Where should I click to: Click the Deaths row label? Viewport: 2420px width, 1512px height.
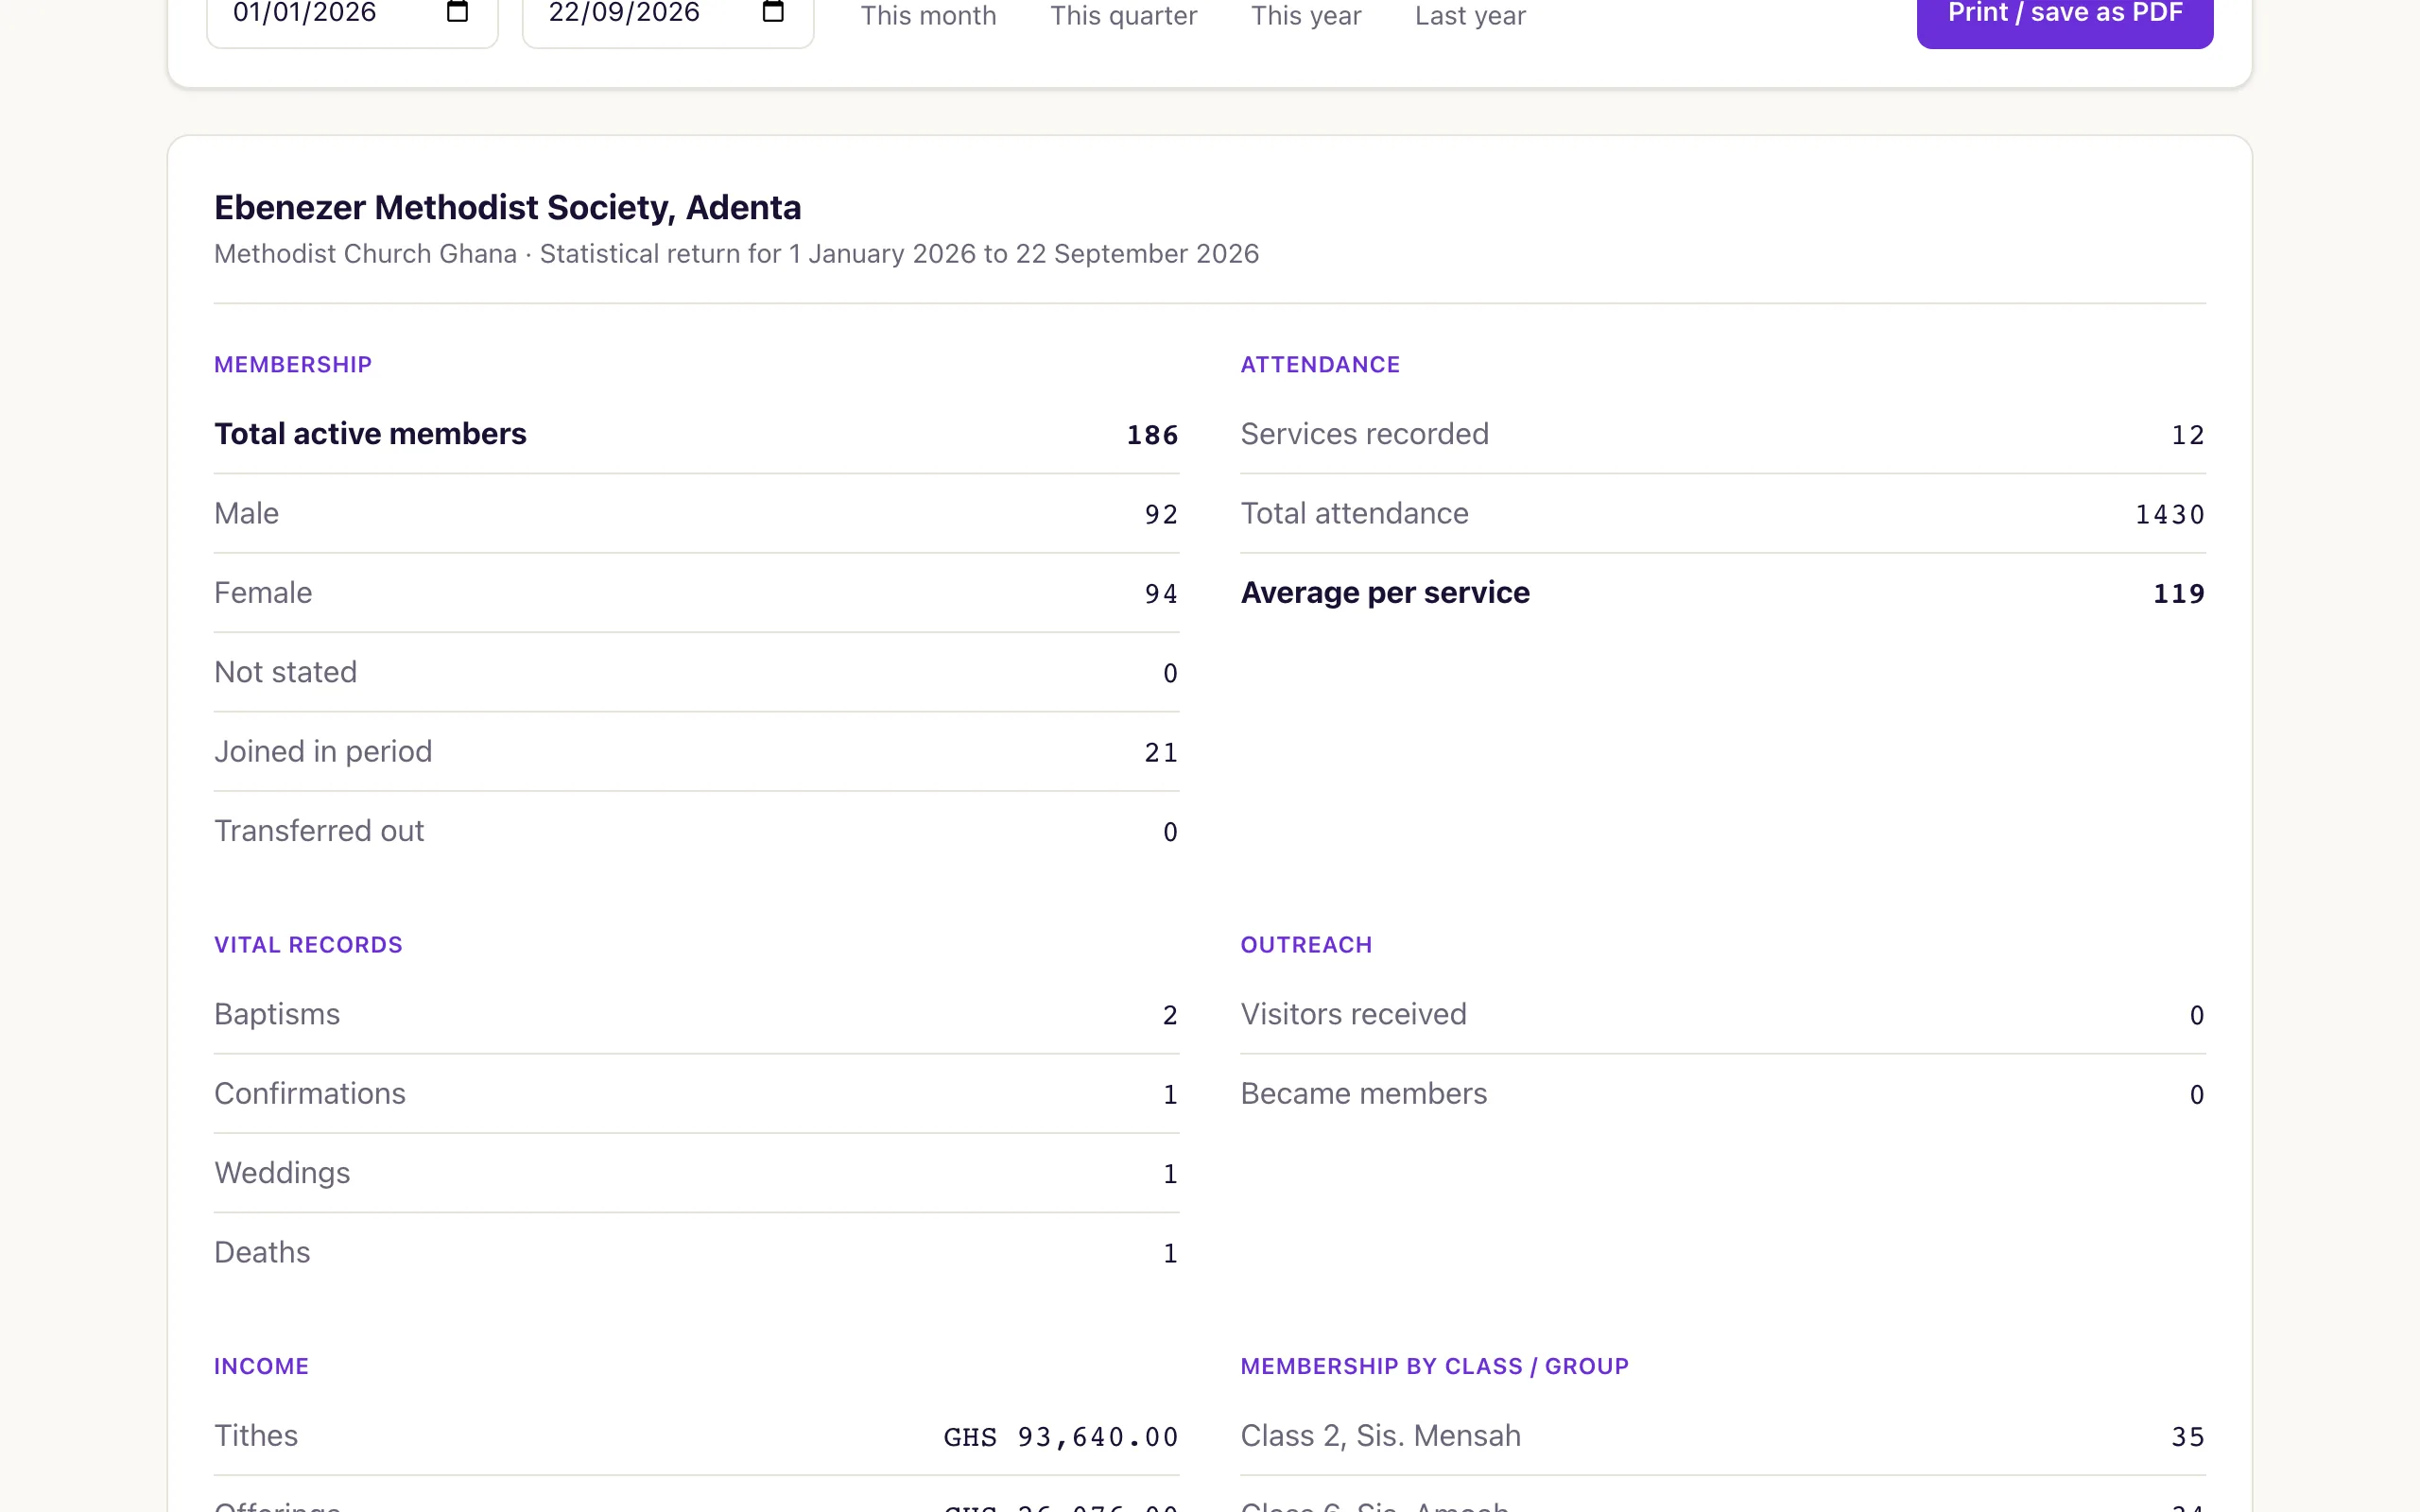(x=262, y=1252)
